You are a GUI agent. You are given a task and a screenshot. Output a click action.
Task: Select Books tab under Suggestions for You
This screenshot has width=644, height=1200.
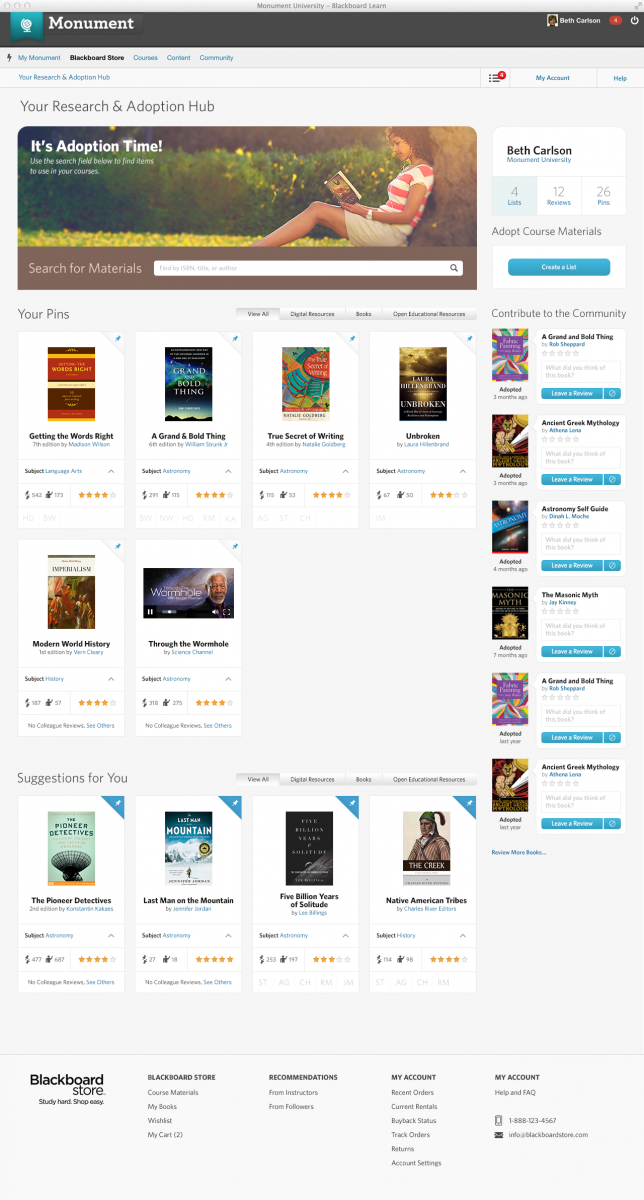364,779
